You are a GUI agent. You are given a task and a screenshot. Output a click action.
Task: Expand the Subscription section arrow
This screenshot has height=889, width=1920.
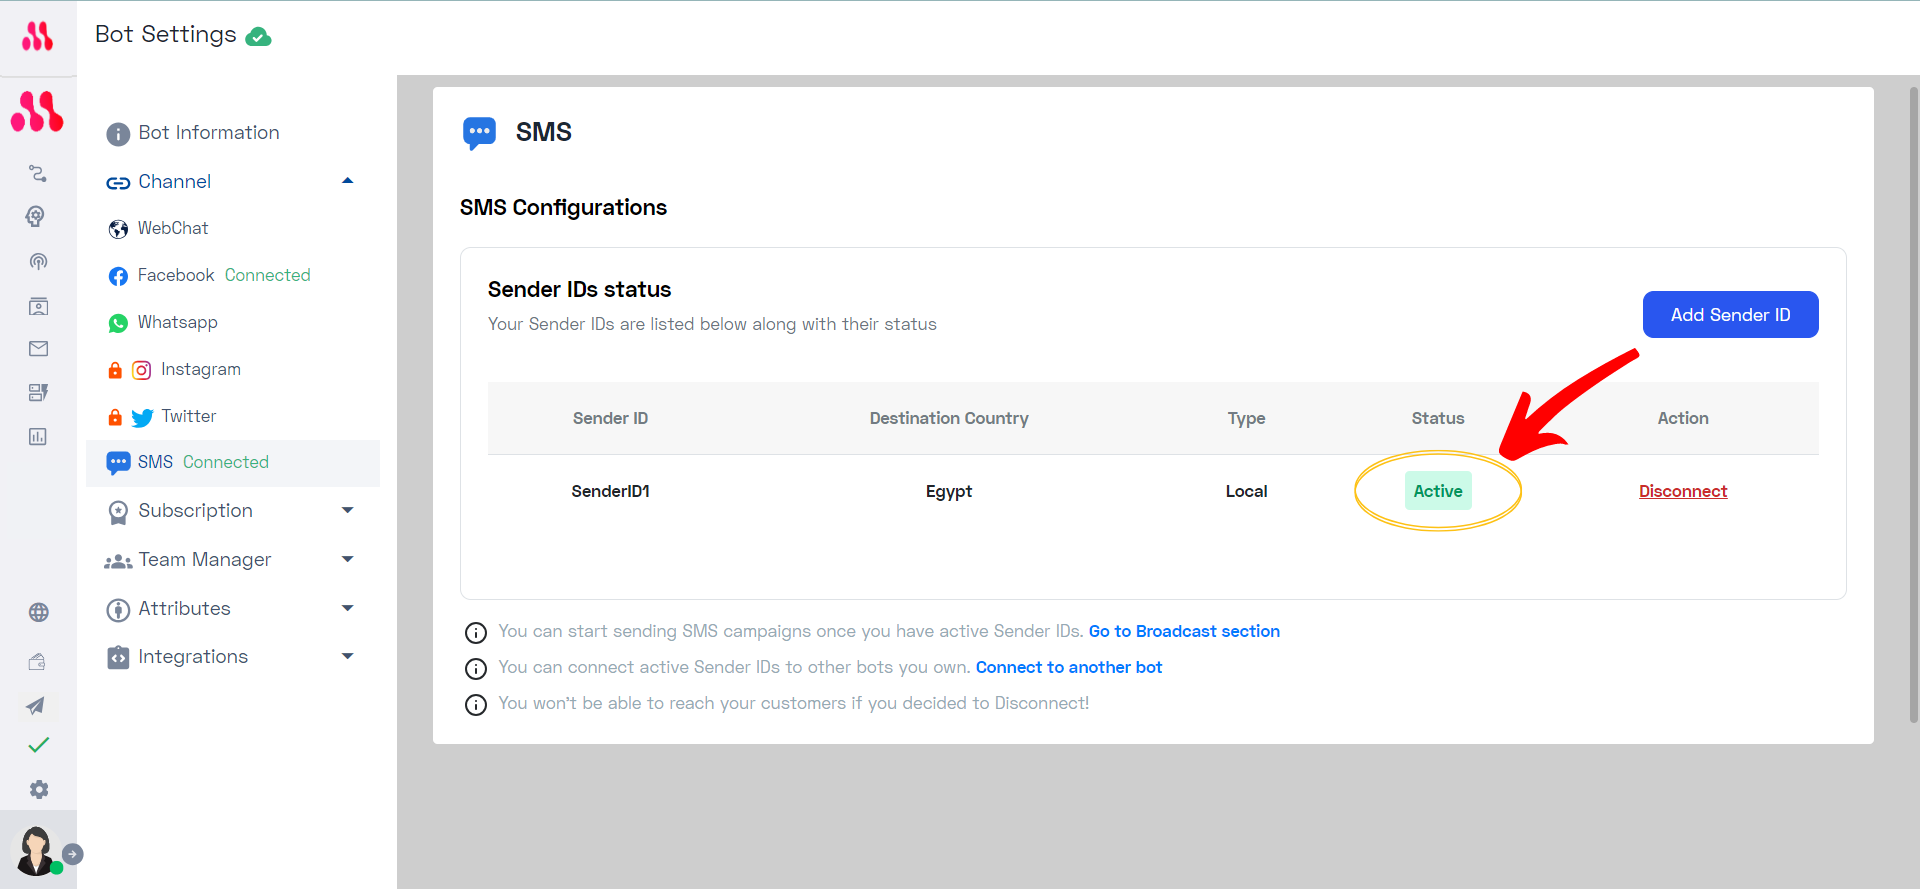pyautogui.click(x=348, y=510)
